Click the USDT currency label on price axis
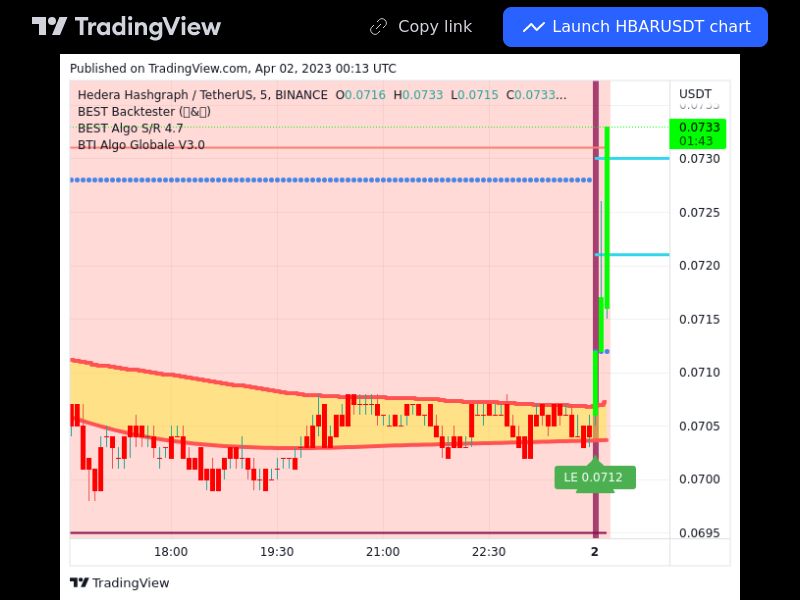This screenshot has width=800, height=600. pos(695,94)
